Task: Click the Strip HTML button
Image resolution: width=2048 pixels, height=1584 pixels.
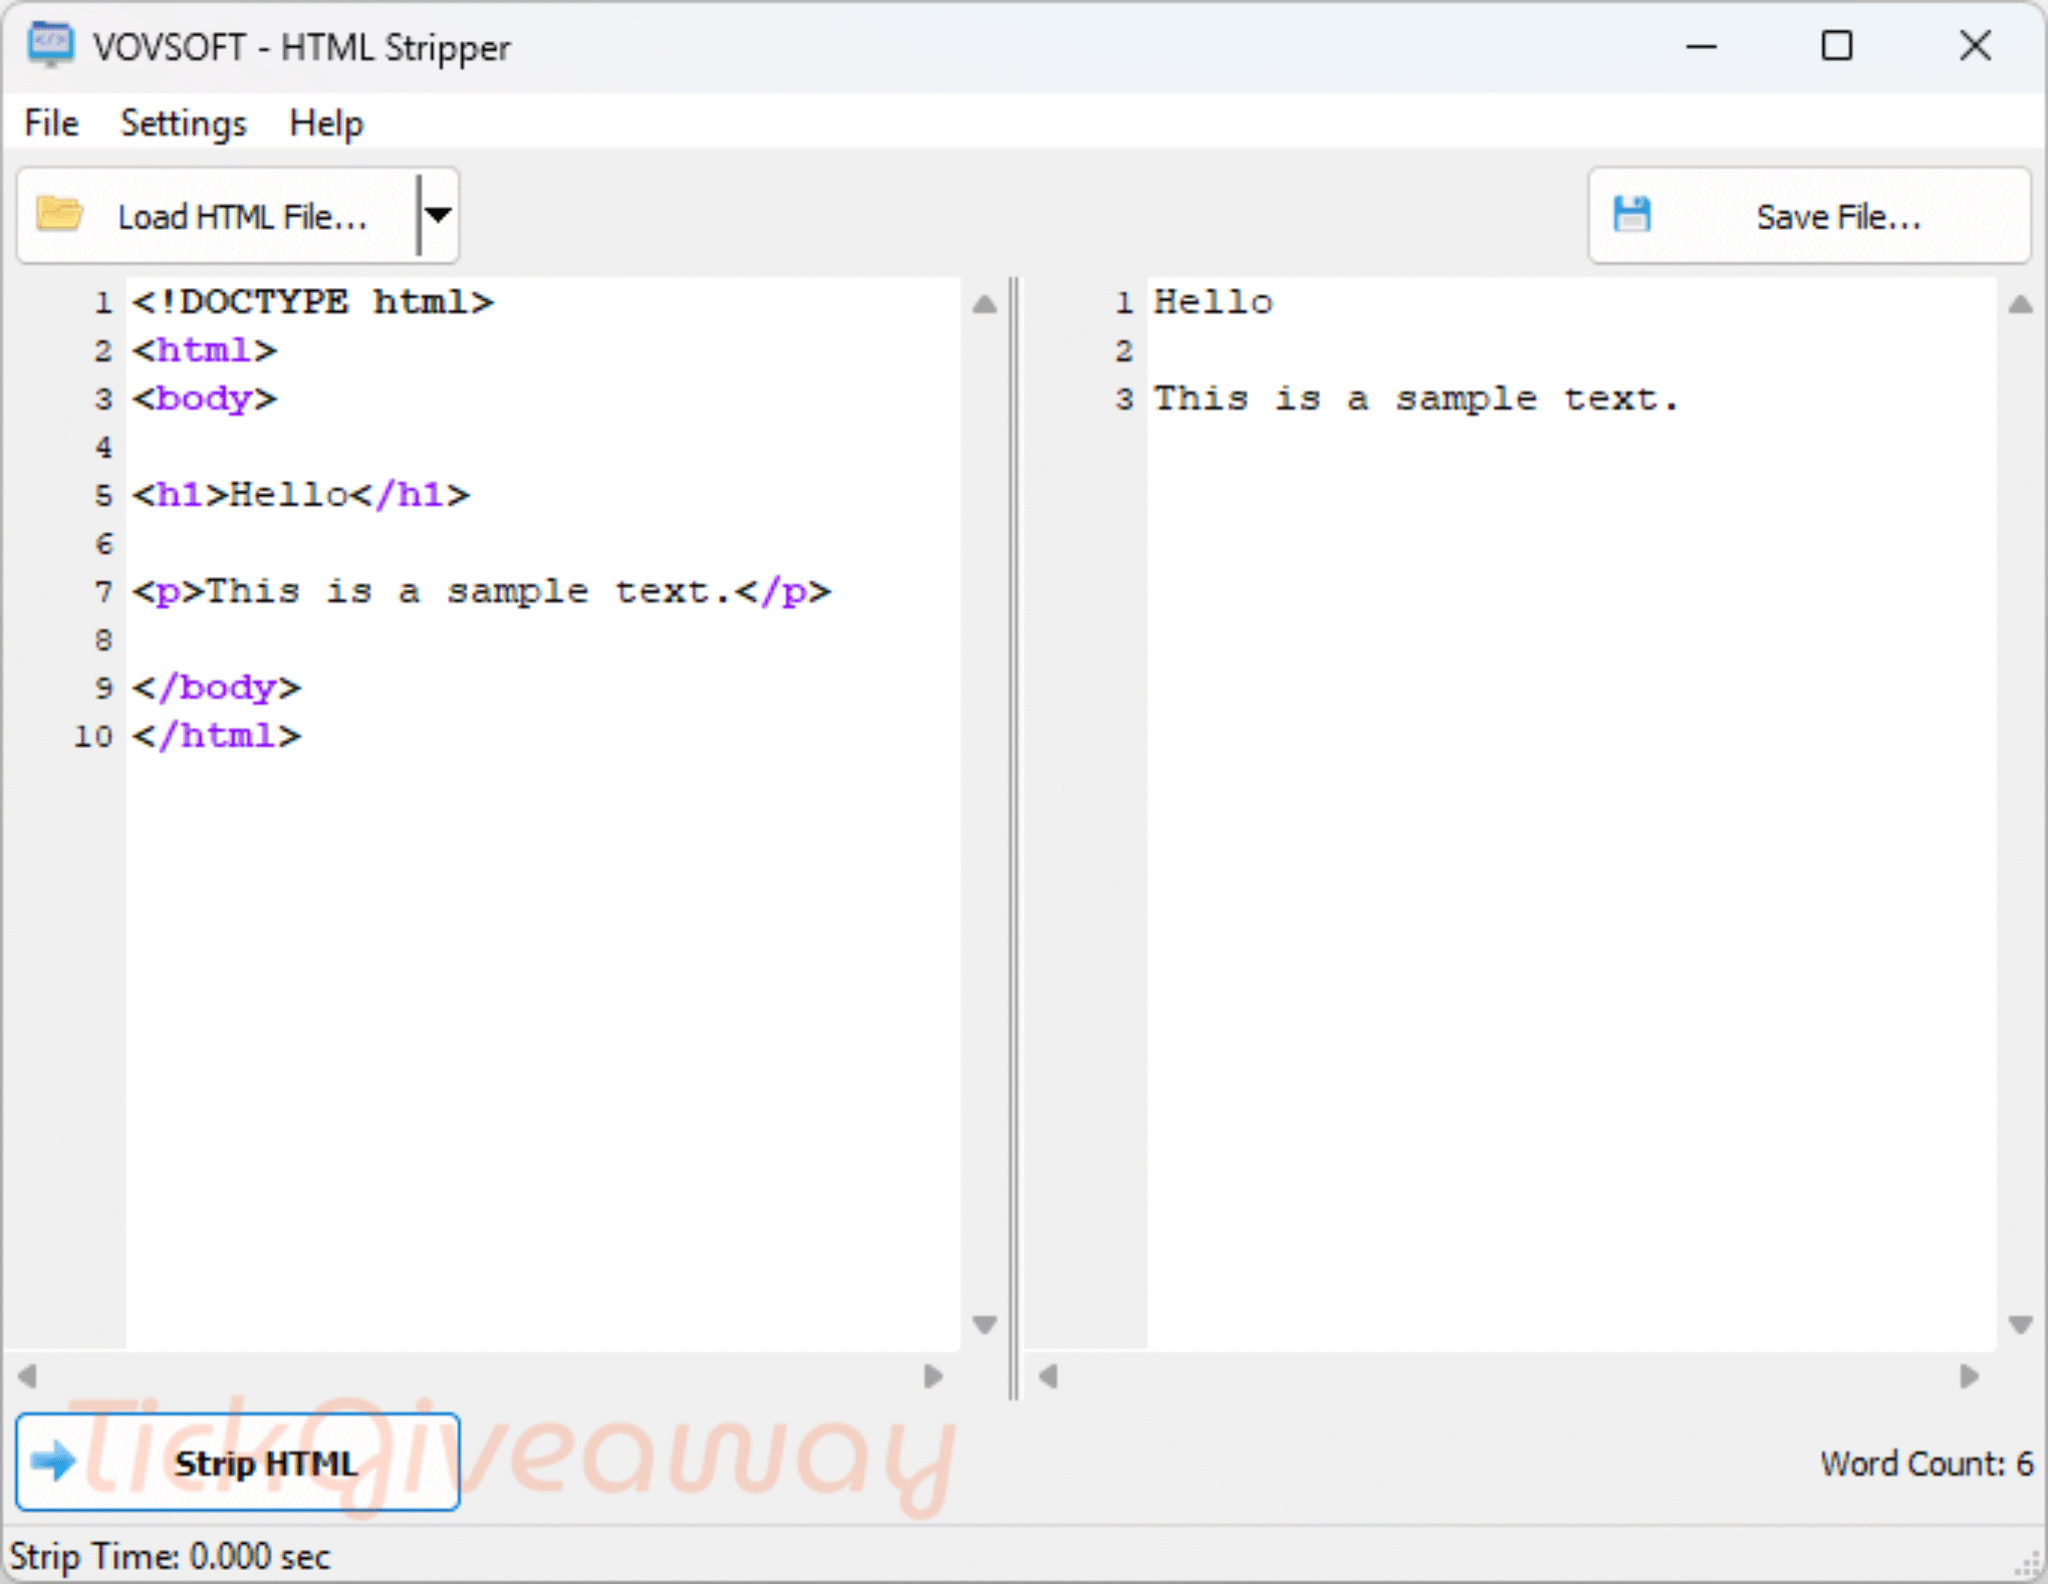Action: tap(238, 1462)
